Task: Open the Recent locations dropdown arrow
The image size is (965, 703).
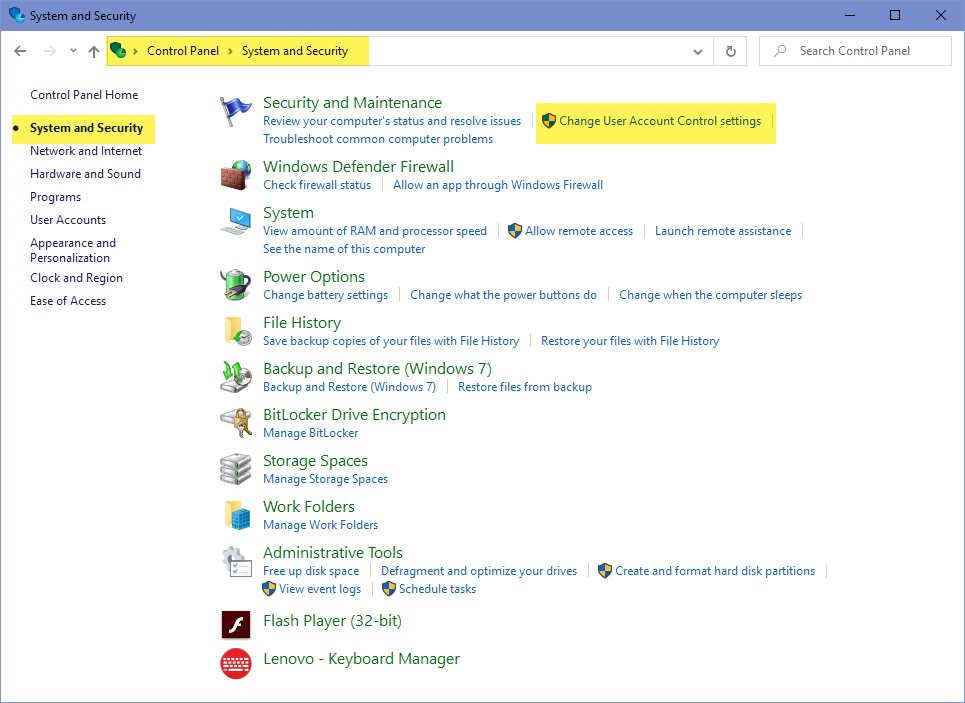Action: point(73,51)
